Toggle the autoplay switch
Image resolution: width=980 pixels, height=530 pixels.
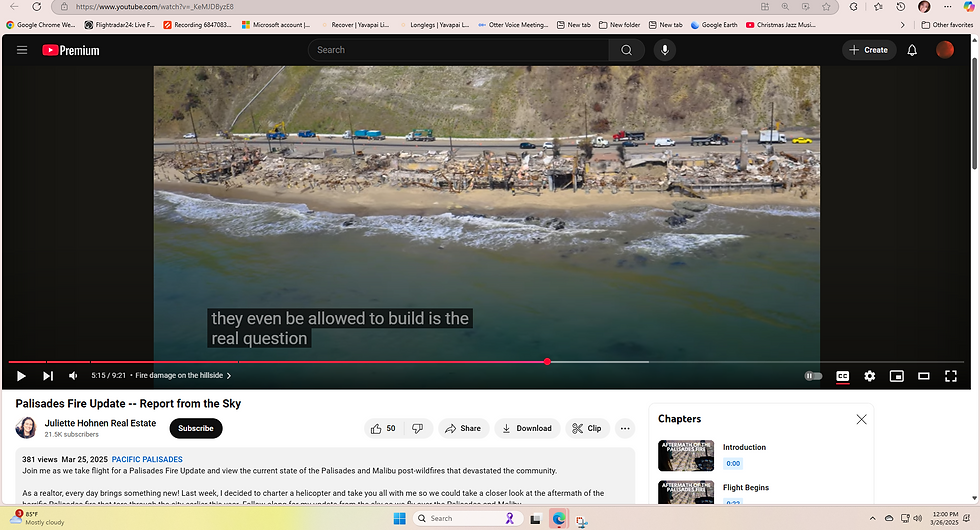click(x=812, y=376)
